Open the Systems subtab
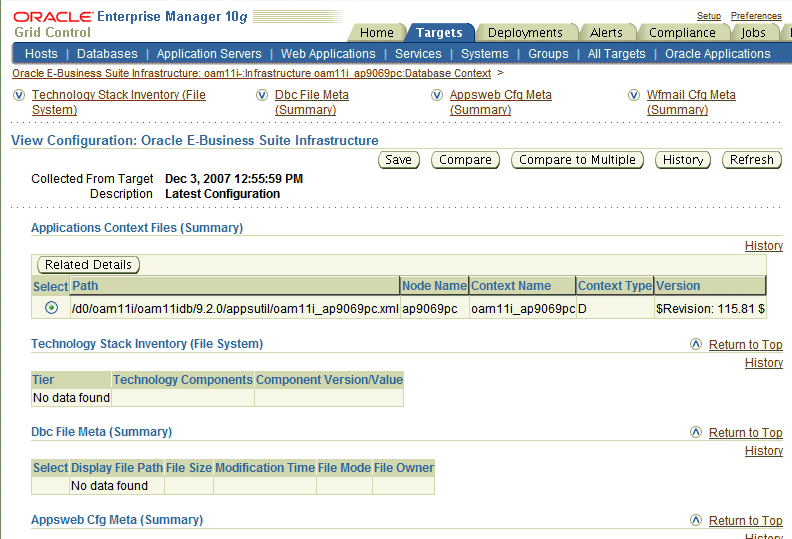This screenshot has width=792, height=539. click(x=484, y=54)
